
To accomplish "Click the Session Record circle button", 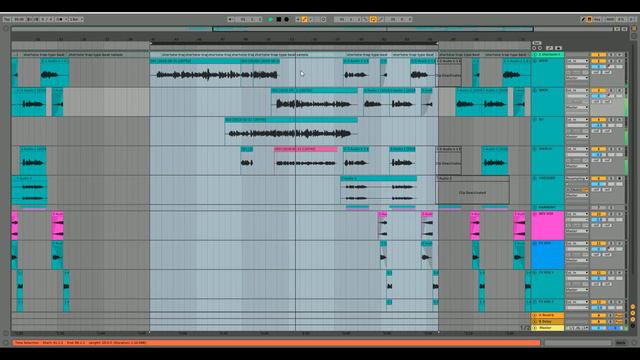I will [324, 19].
